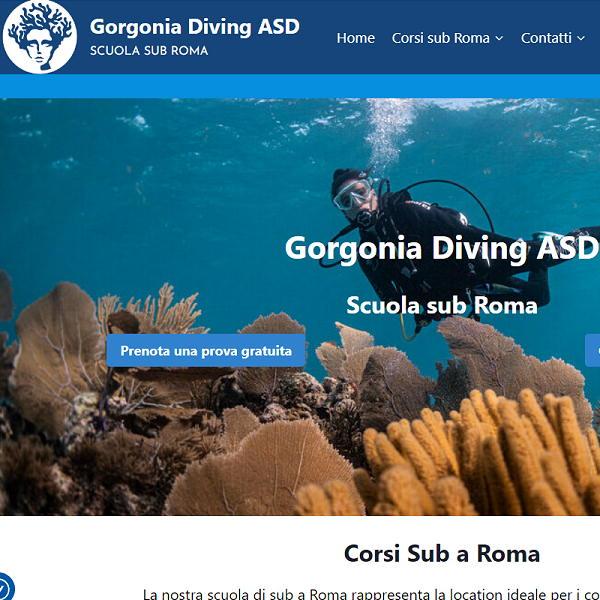Click the Prenota una prova gratuita button
600x600 pixels.
(x=206, y=351)
